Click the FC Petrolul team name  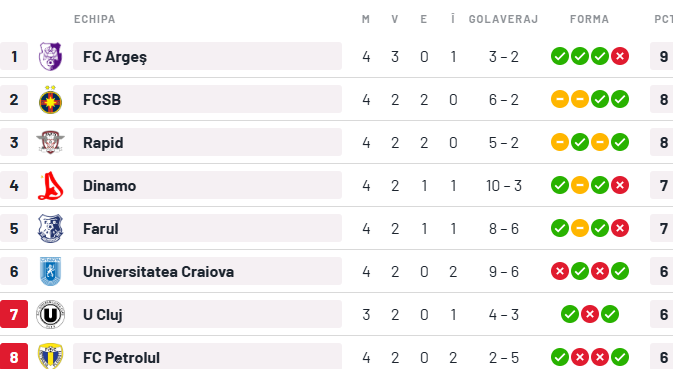pyautogui.click(x=121, y=357)
